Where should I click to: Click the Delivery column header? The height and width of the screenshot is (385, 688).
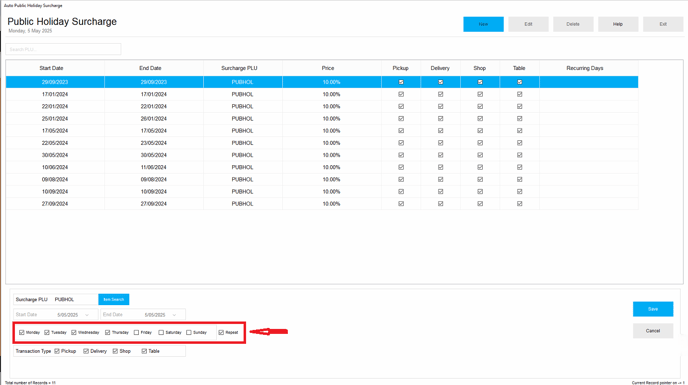pyautogui.click(x=440, y=68)
